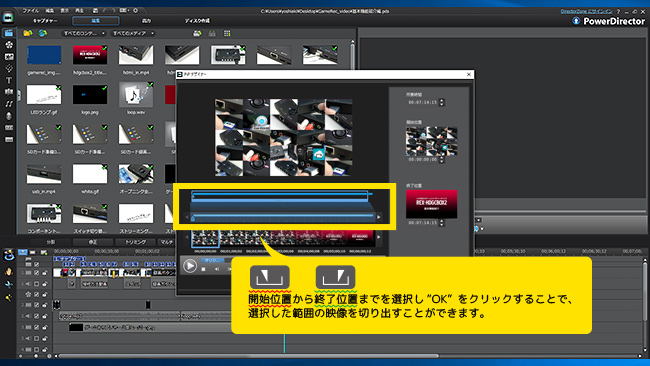Click the scissors cut tool near timeline
This screenshot has width=650, height=366.
[x=9, y=284]
